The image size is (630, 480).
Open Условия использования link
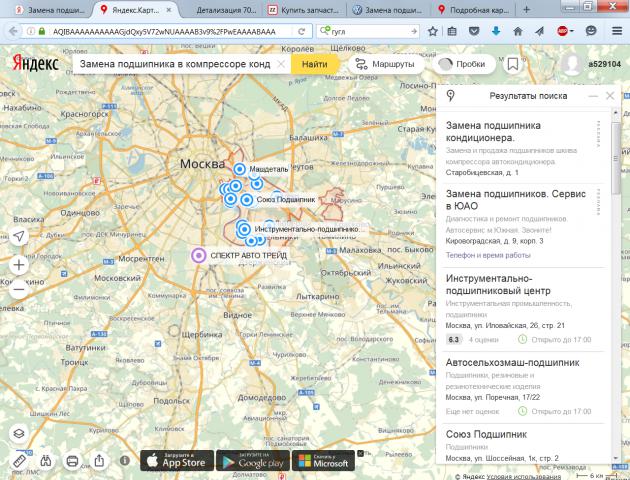524,476
